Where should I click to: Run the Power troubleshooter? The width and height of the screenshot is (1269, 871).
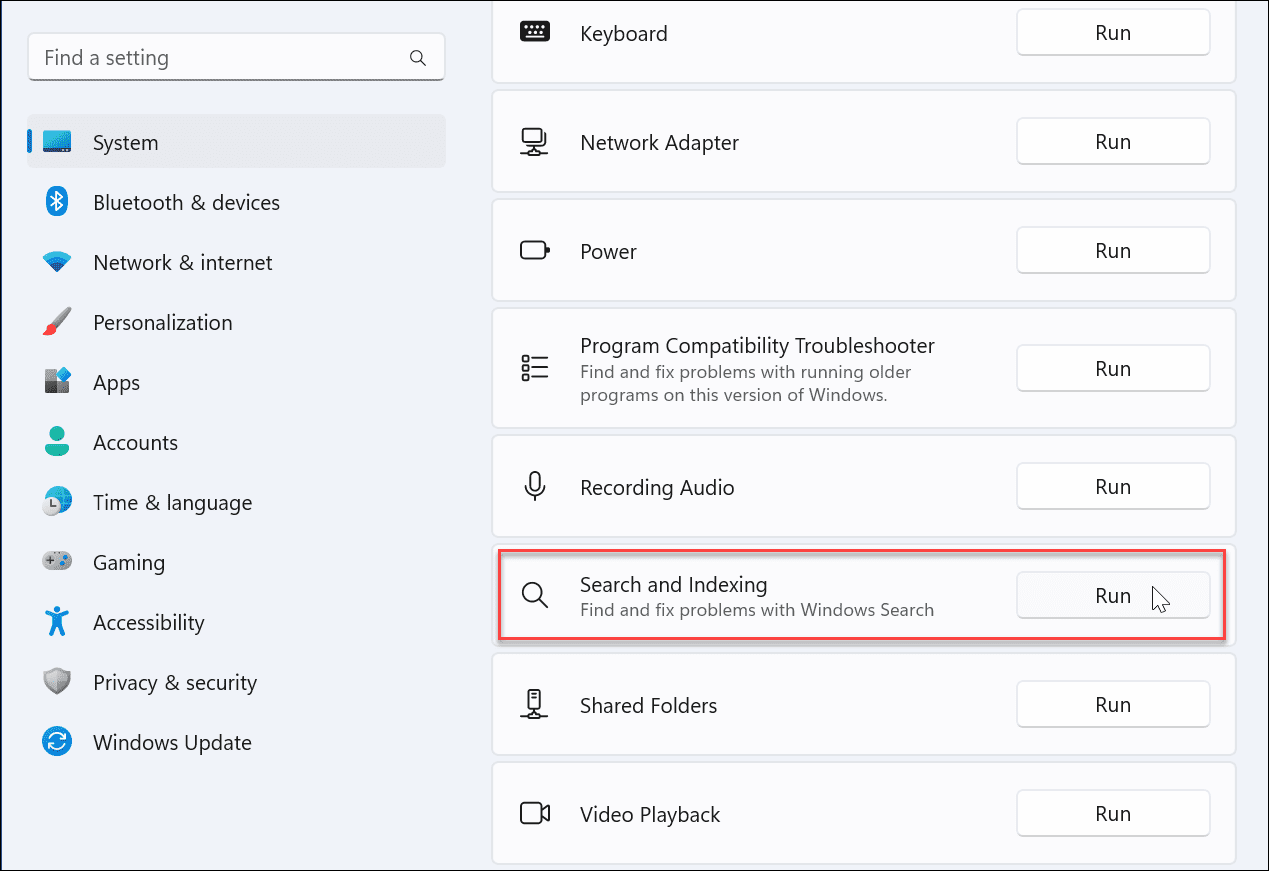coord(1112,251)
